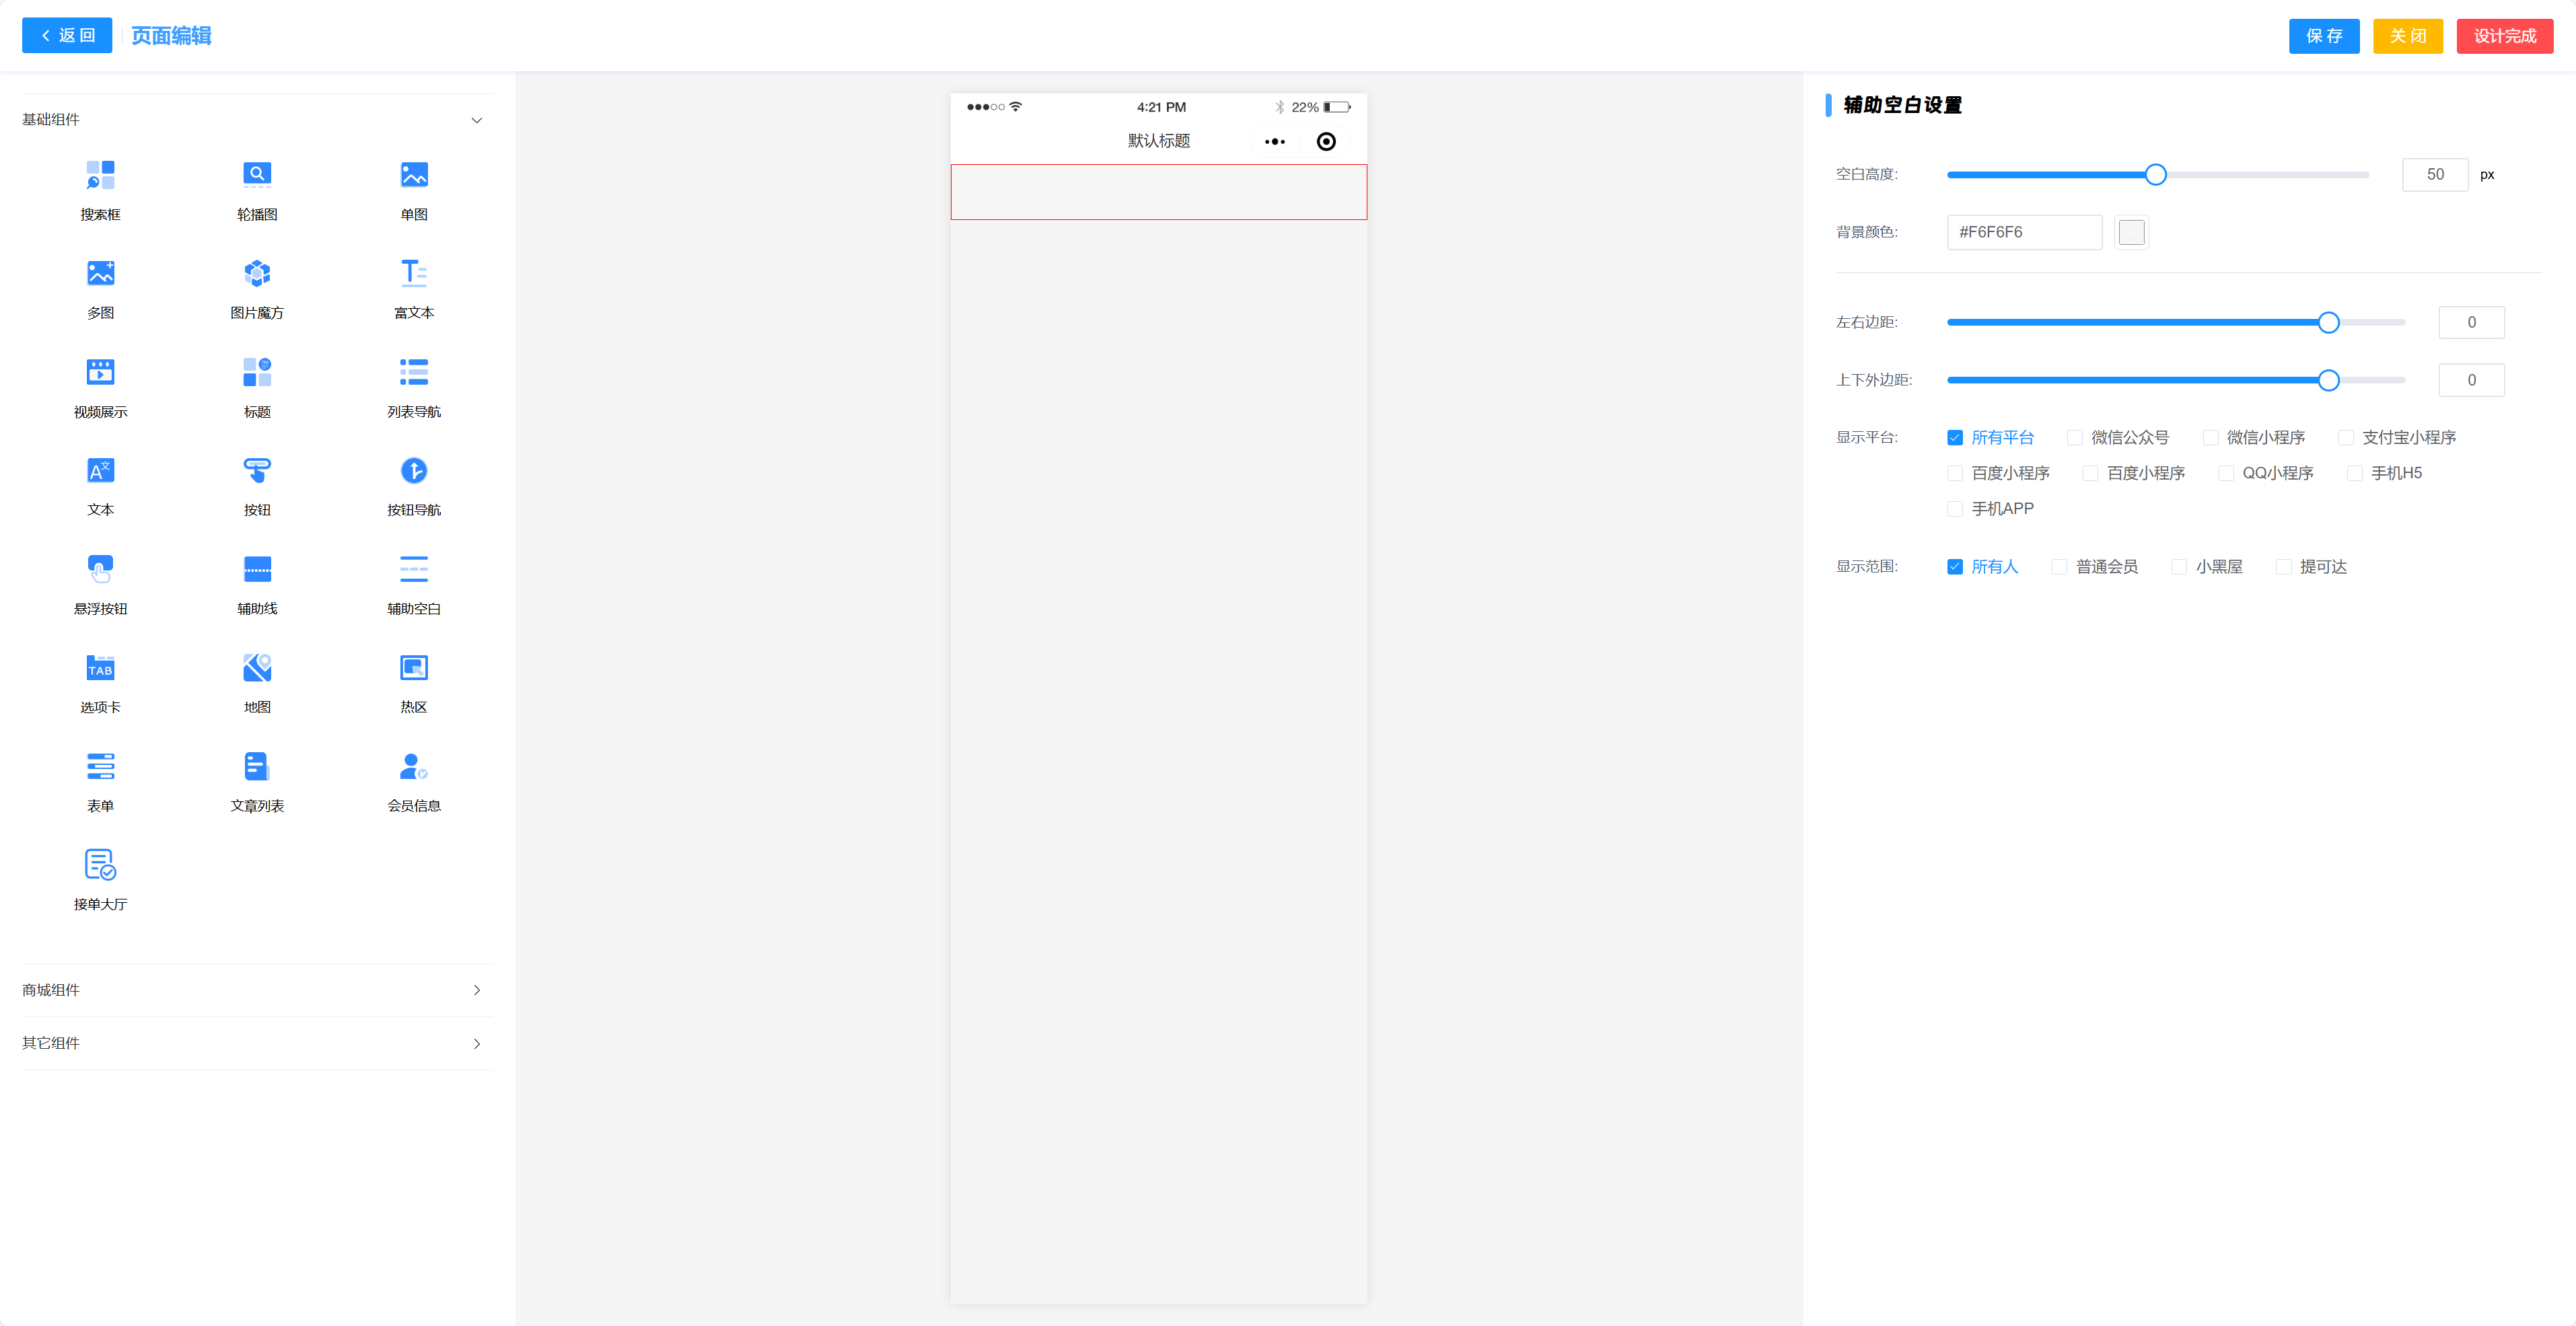
Task: Click the 空白高度 height value input field
Action: tap(2434, 175)
